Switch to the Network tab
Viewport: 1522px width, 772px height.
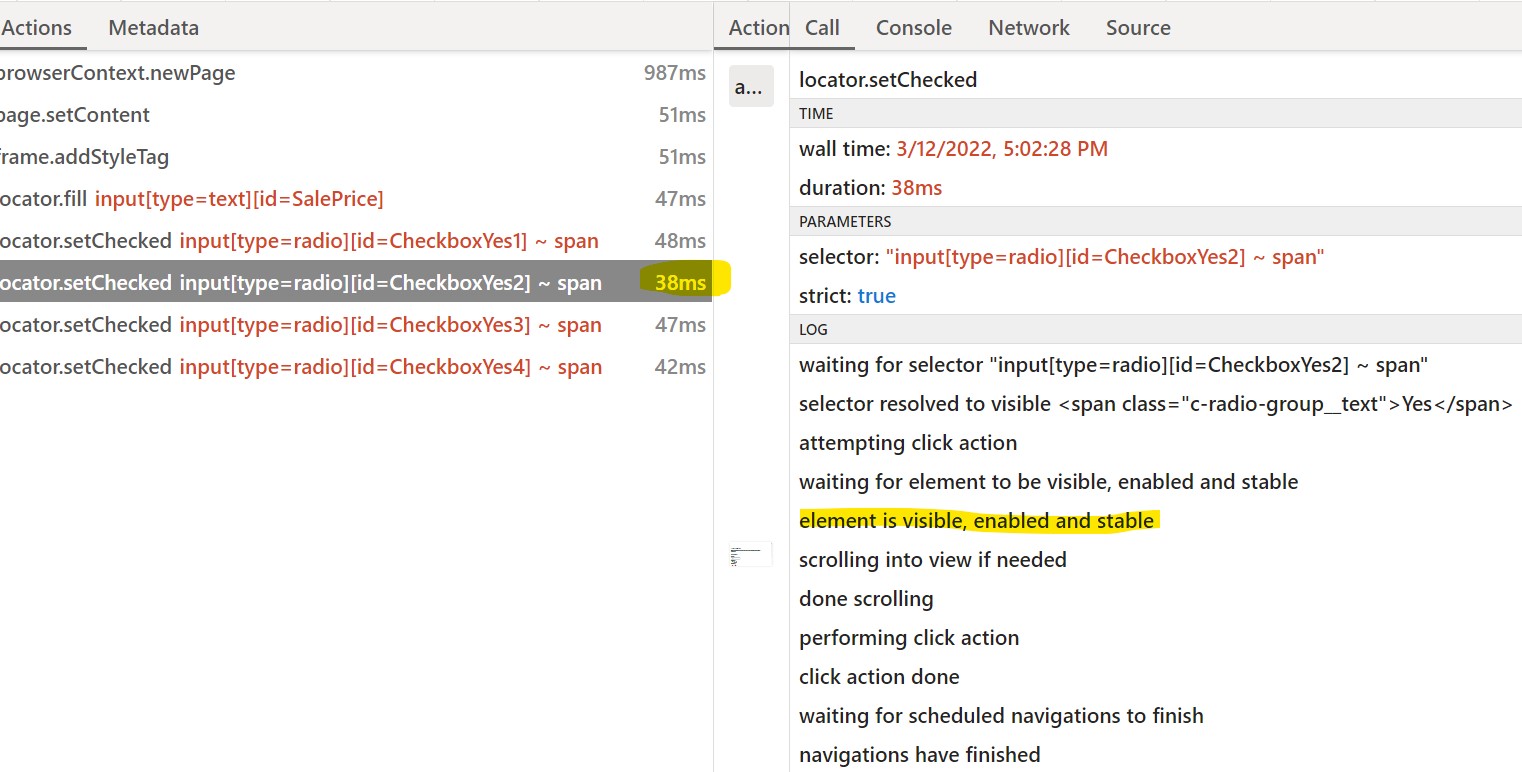click(1028, 27)
